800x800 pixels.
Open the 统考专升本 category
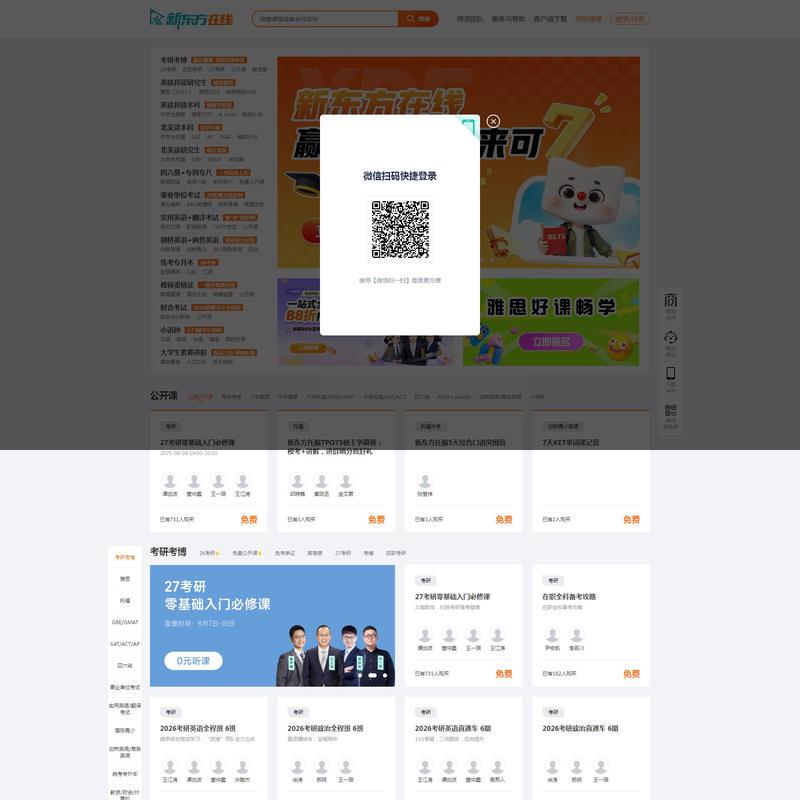point(177,262)
